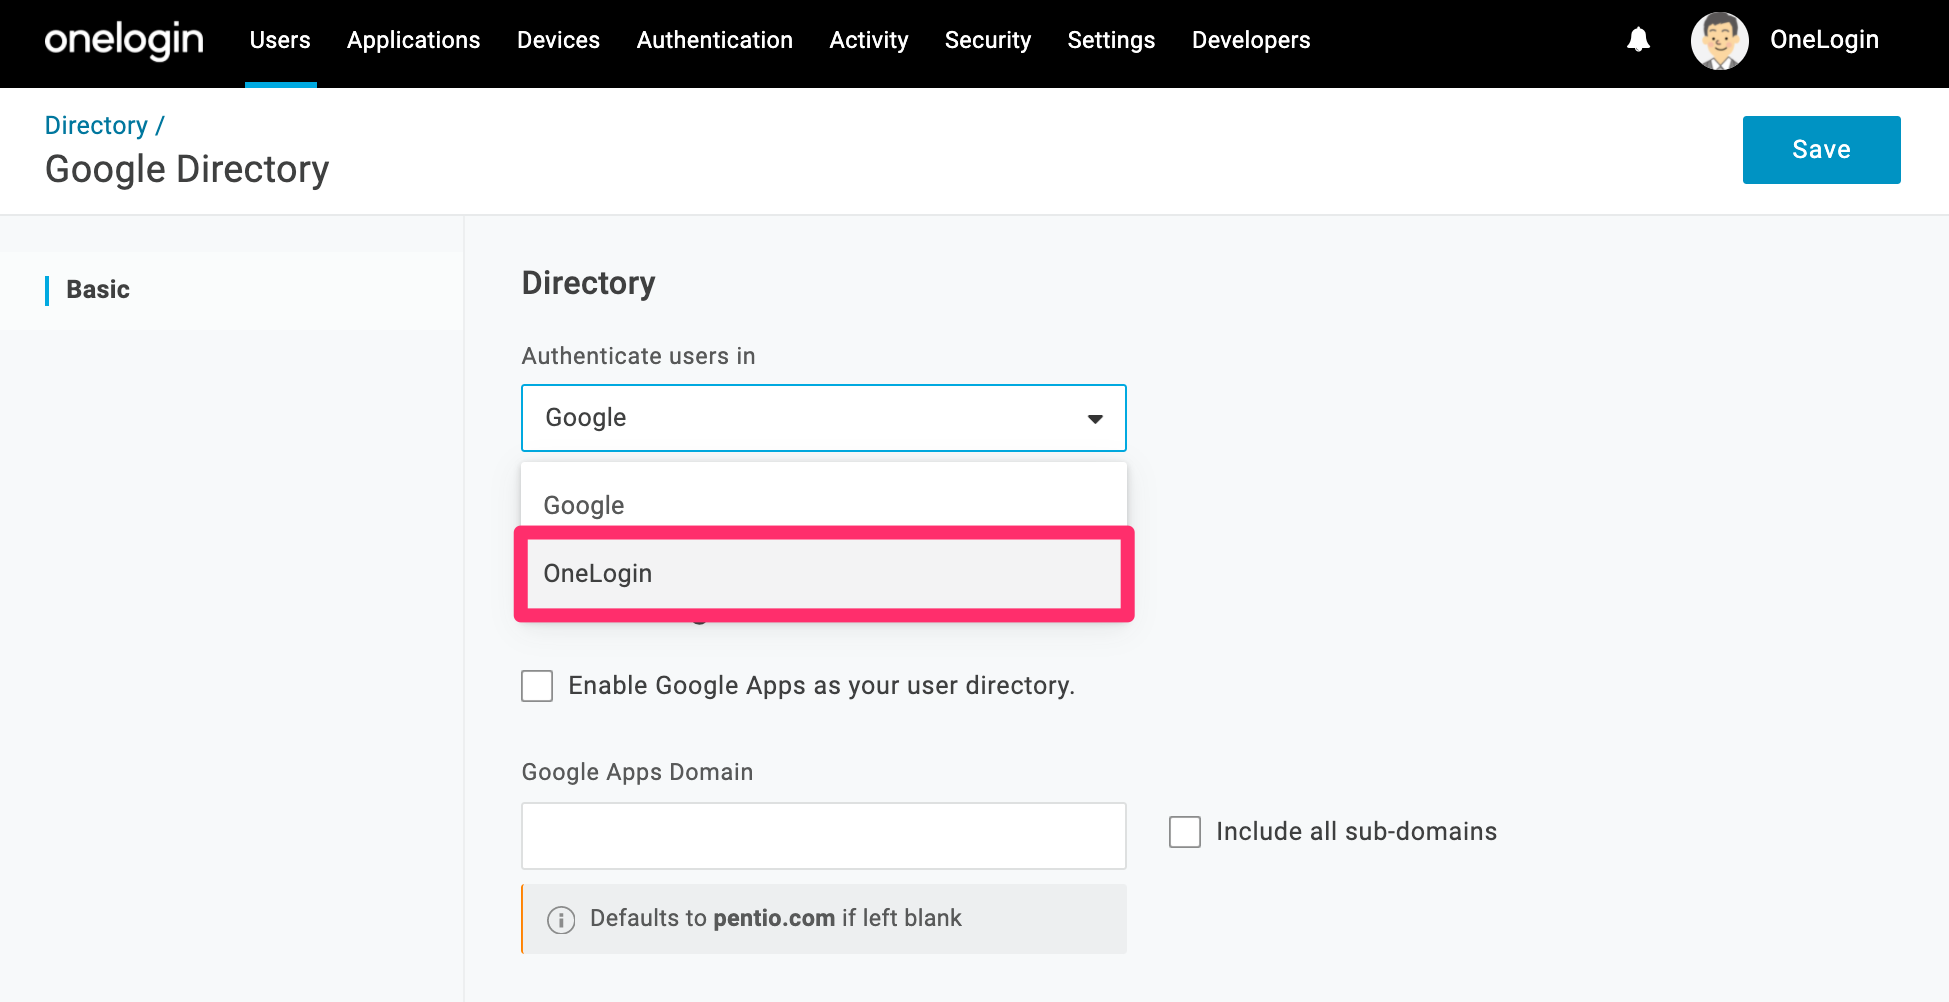1949x1002 pixels.
Task: Open the Activity menu
Action: (x=869, y=40)
